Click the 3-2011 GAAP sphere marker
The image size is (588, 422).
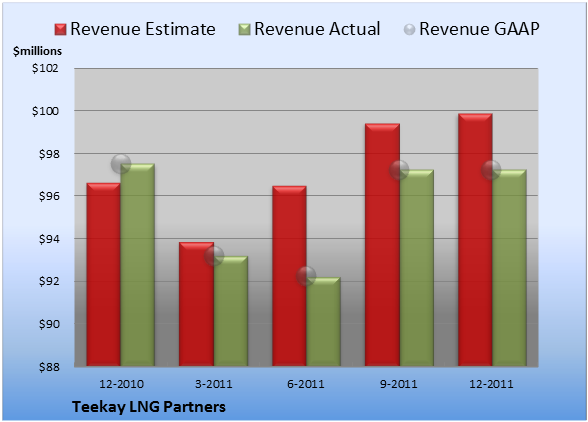click(x=214, y=256)
